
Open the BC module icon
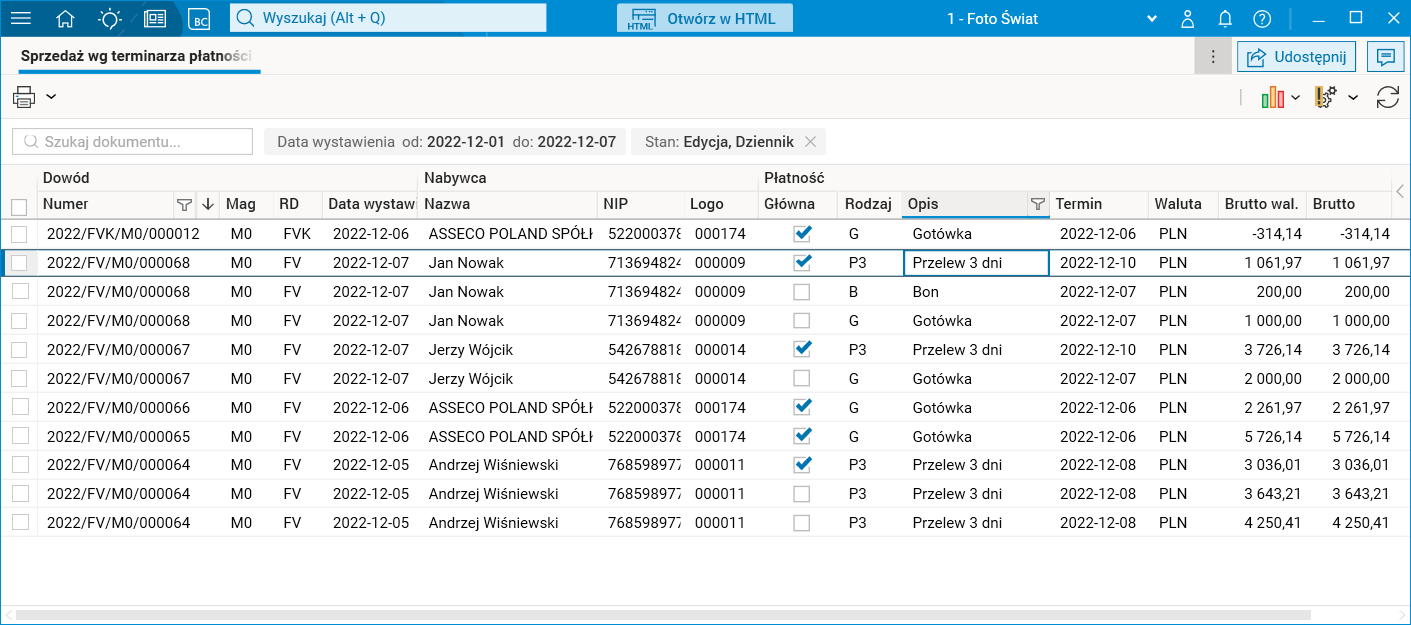point(200,18)
